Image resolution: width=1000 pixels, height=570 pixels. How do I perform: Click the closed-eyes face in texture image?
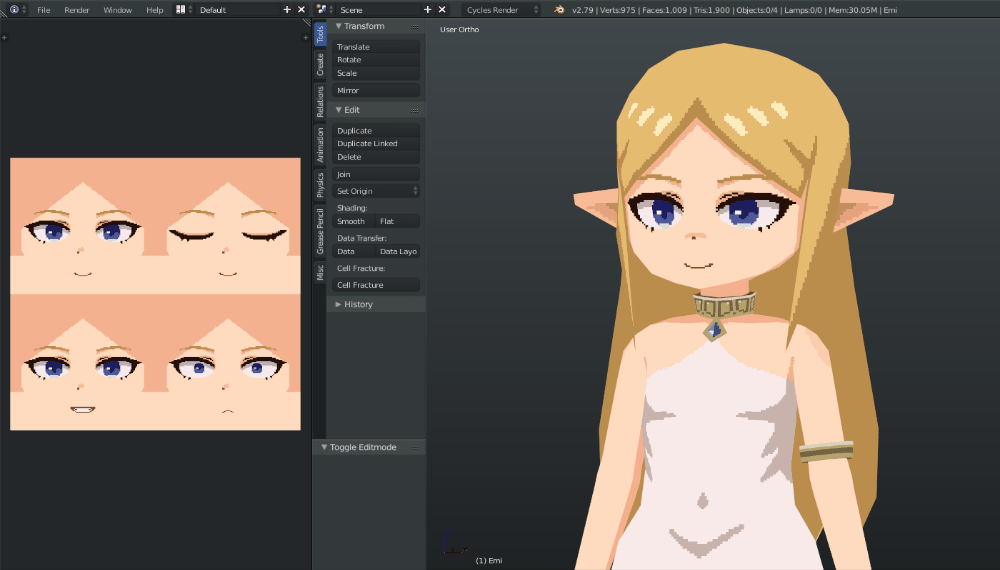coord(228,235)
